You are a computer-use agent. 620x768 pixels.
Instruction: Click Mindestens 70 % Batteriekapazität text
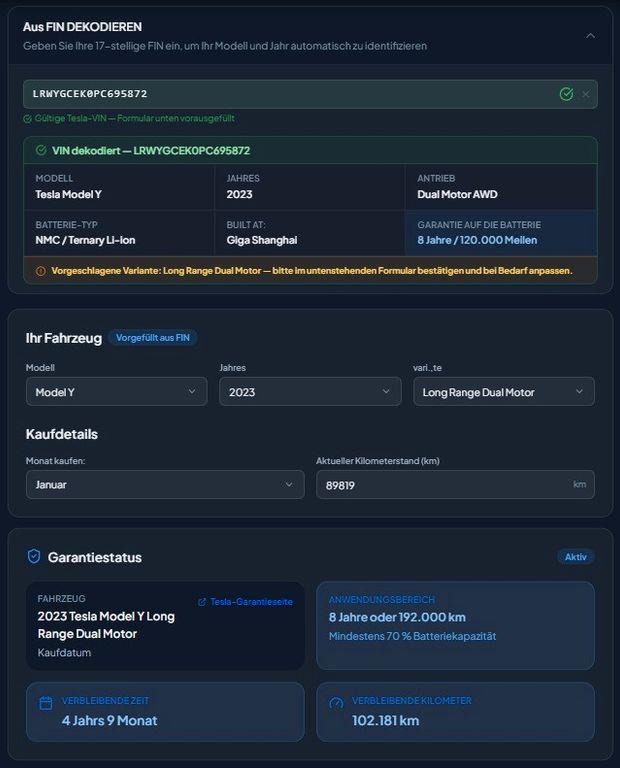tap(412, 636)
